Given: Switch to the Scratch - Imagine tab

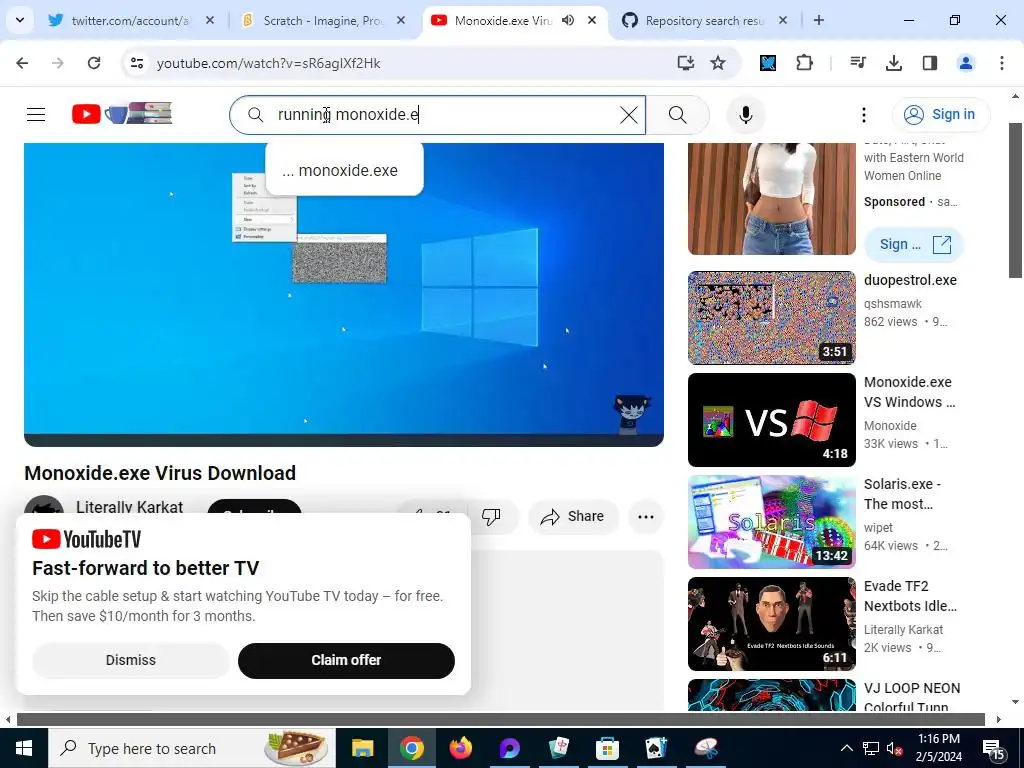Looking at the screenshot, I should tap(323, 20).
